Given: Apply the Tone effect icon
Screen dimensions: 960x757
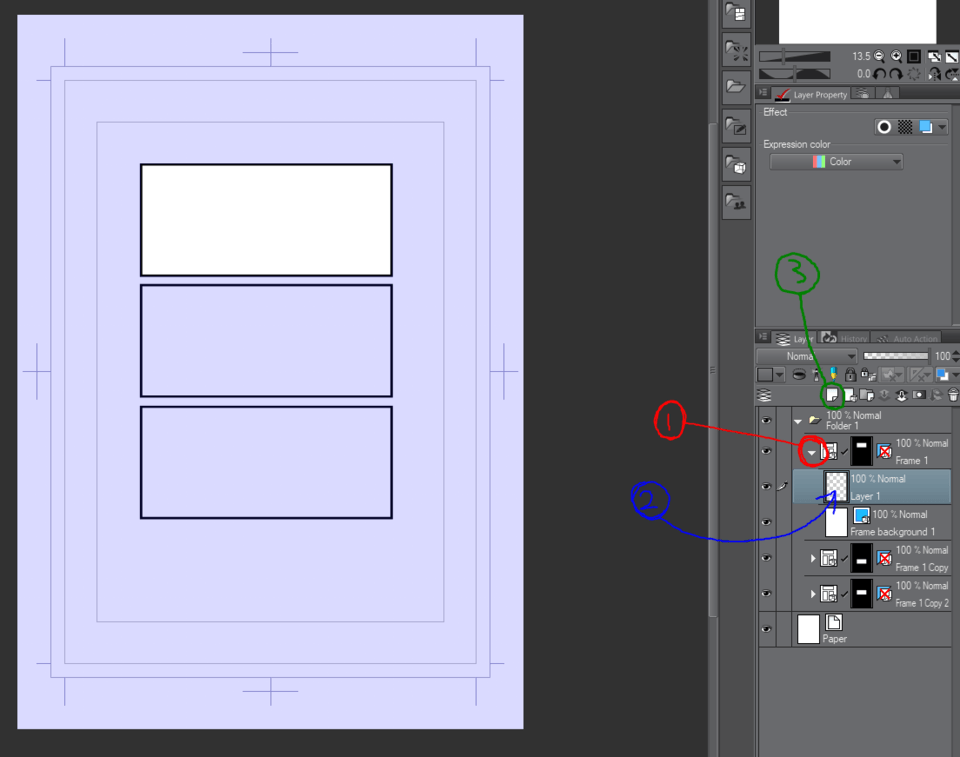Looking at the screenshot, I should [905, 127].
